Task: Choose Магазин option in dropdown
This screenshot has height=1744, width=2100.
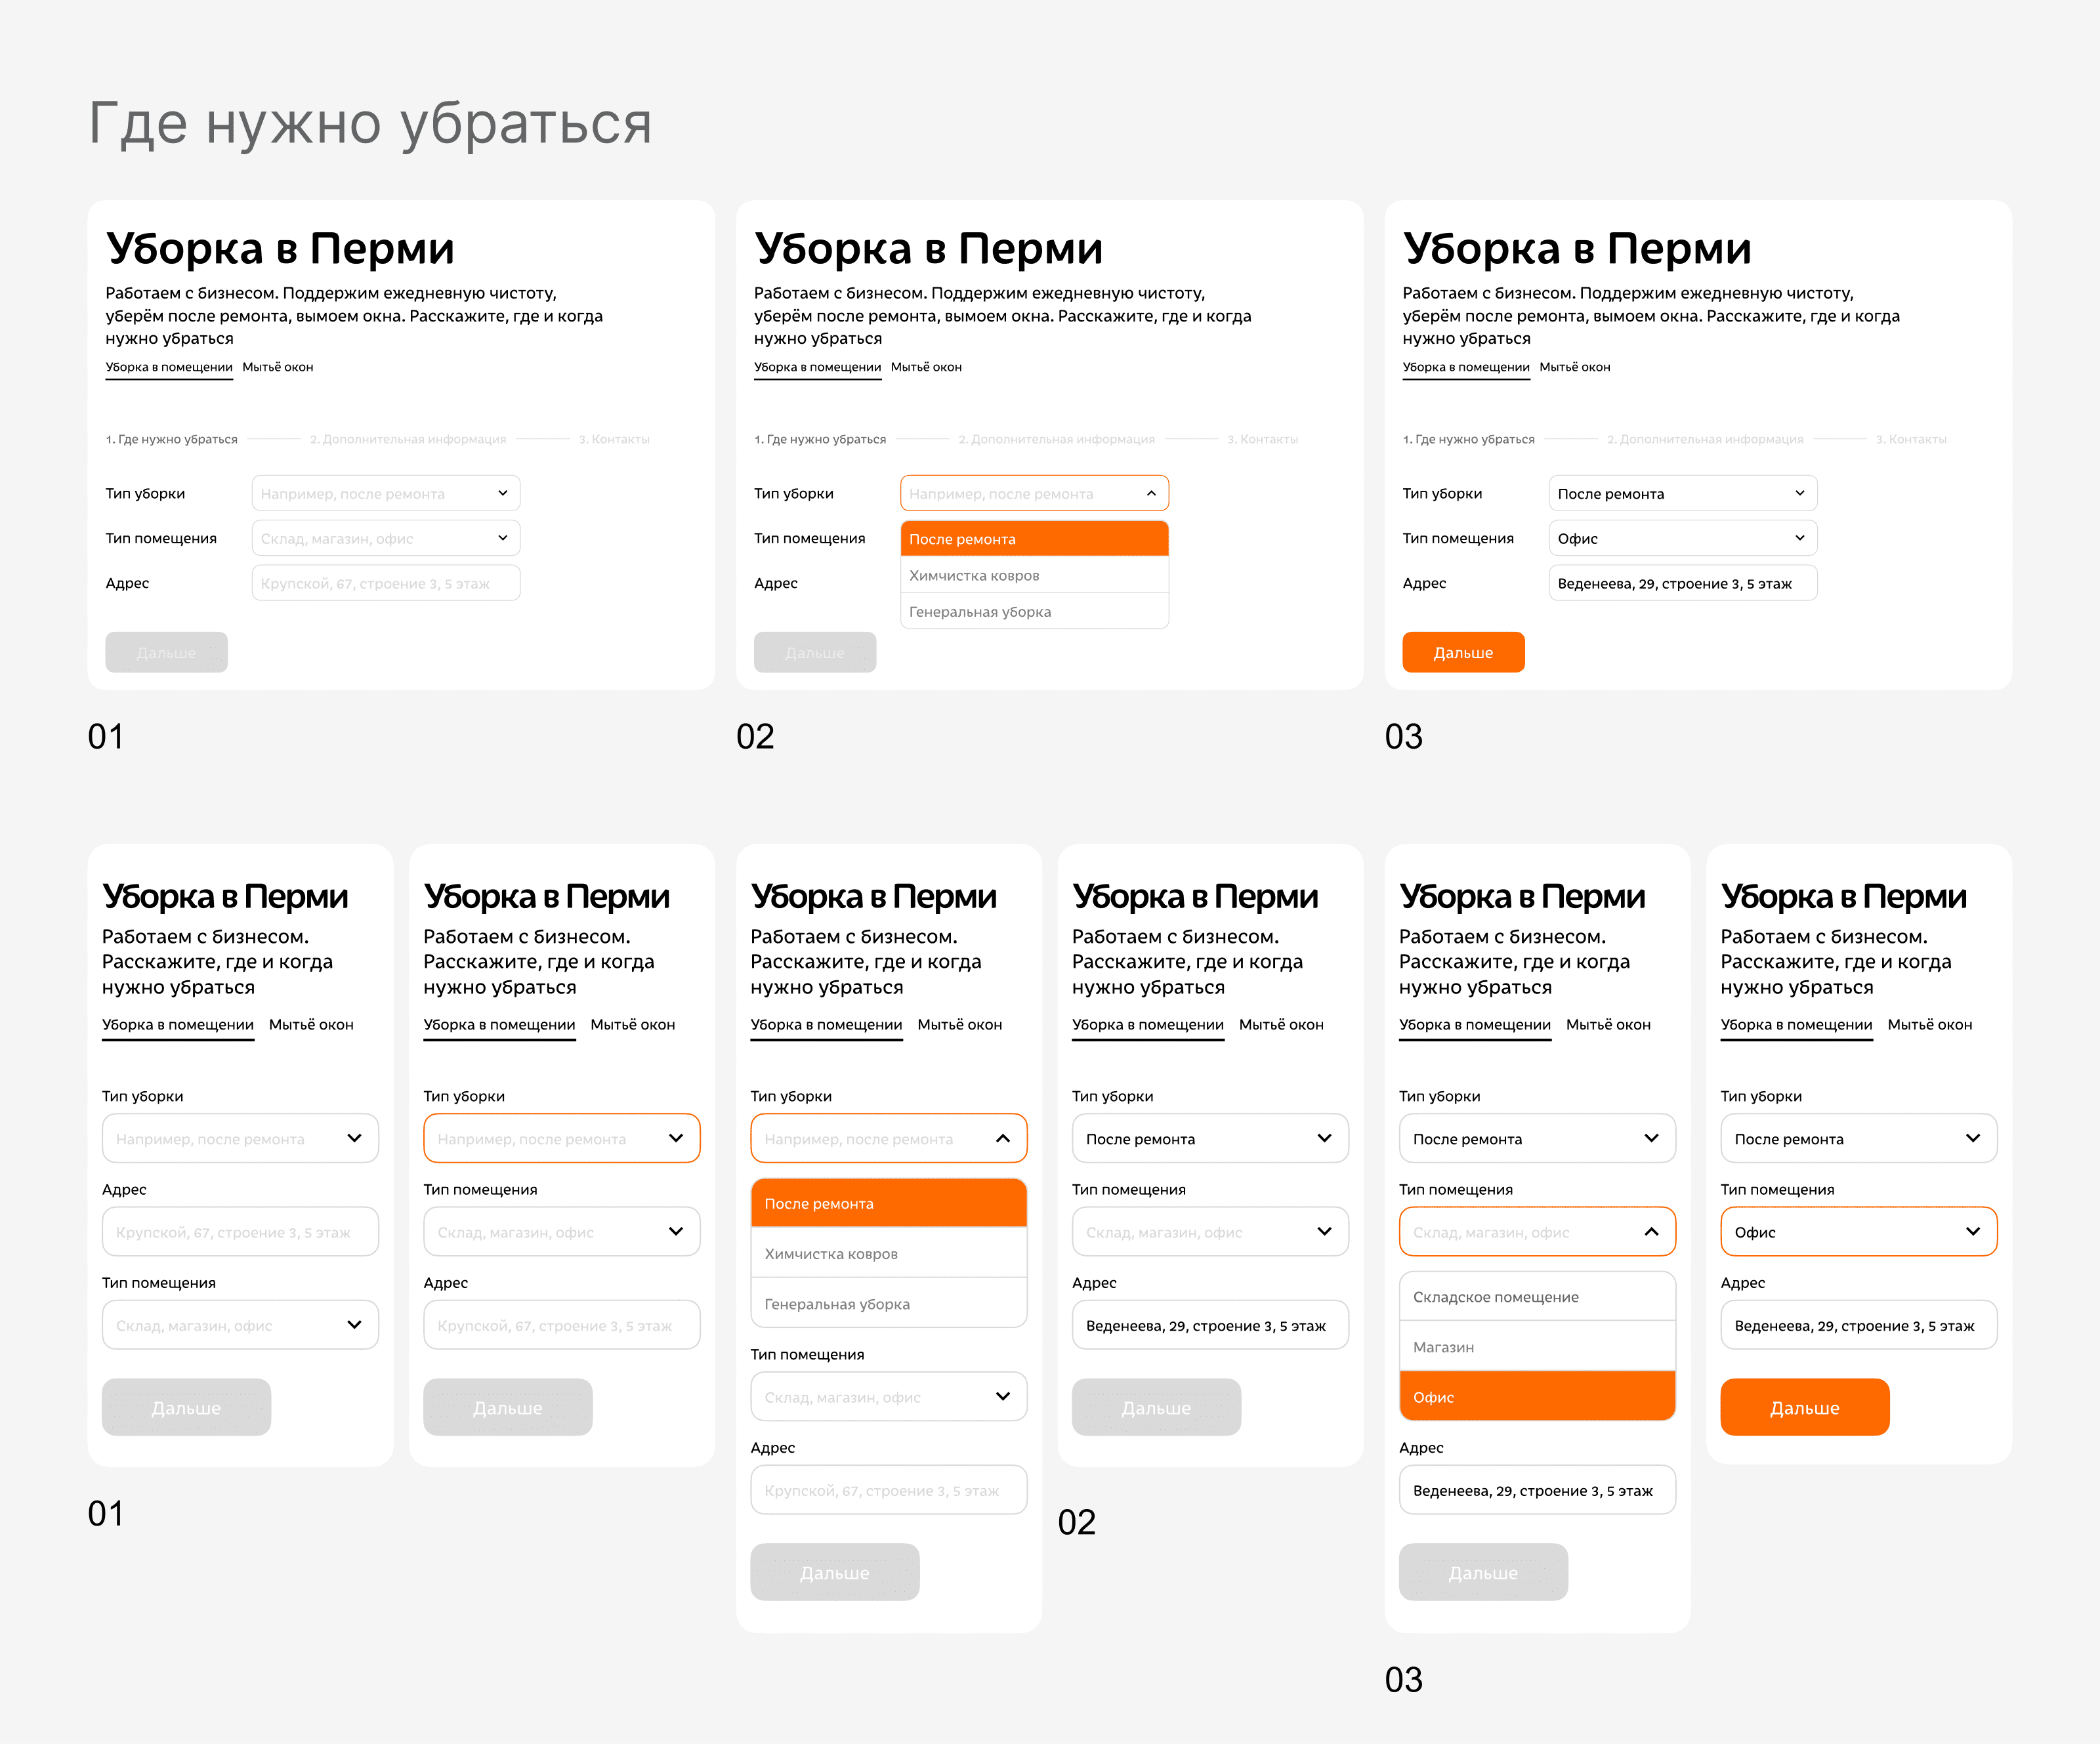Action: (1537, 1346)
